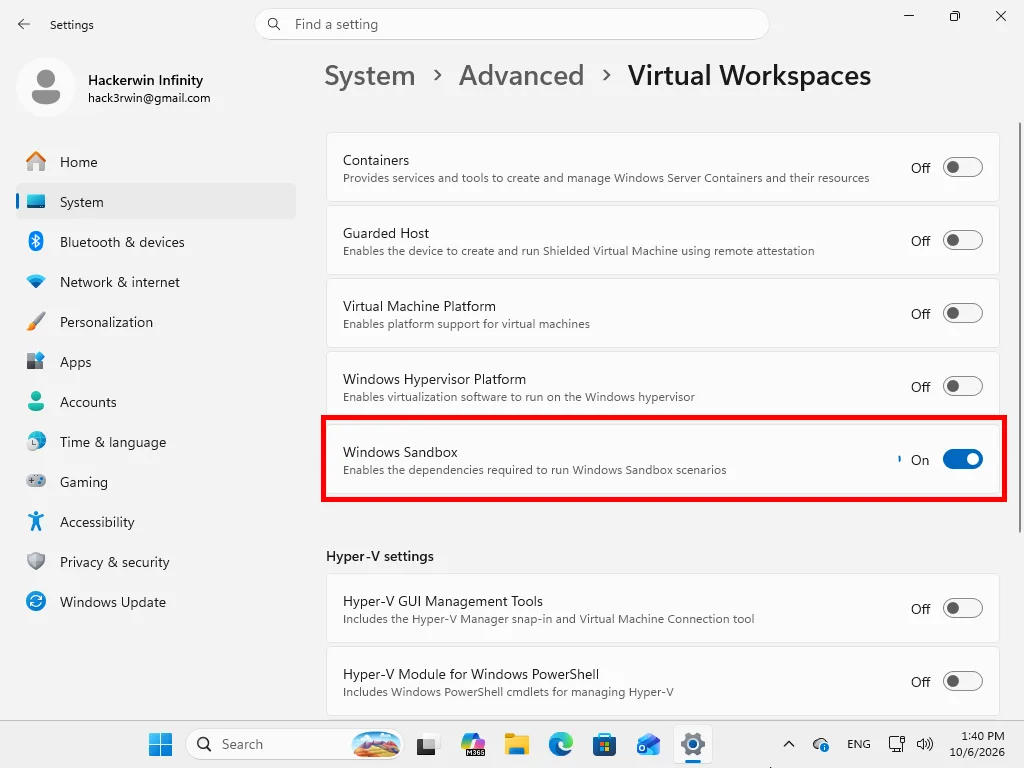The height and width of the screenshot is (768, 1024).
Task: Select Personalization in the sidebar
Action: 156,321
